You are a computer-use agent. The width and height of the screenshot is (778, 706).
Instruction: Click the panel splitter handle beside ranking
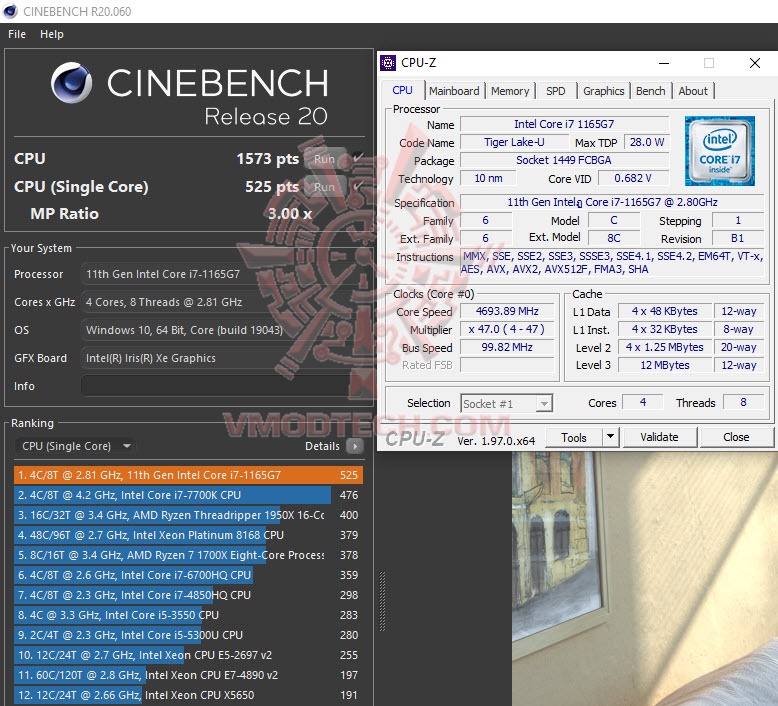tap(383, 601)
